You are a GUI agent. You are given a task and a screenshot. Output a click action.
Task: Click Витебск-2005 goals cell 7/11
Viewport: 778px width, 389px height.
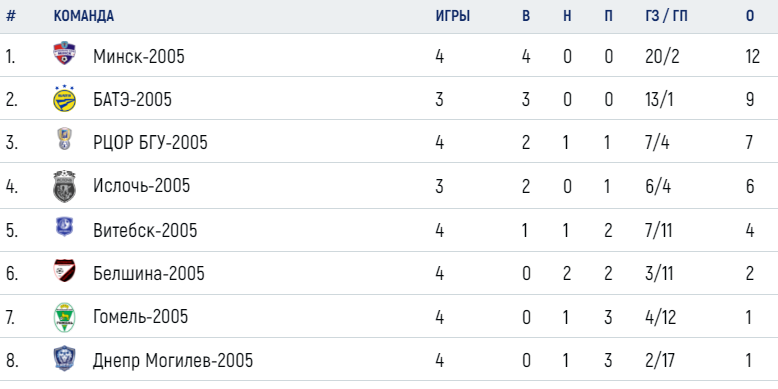(x=658, y=231)
